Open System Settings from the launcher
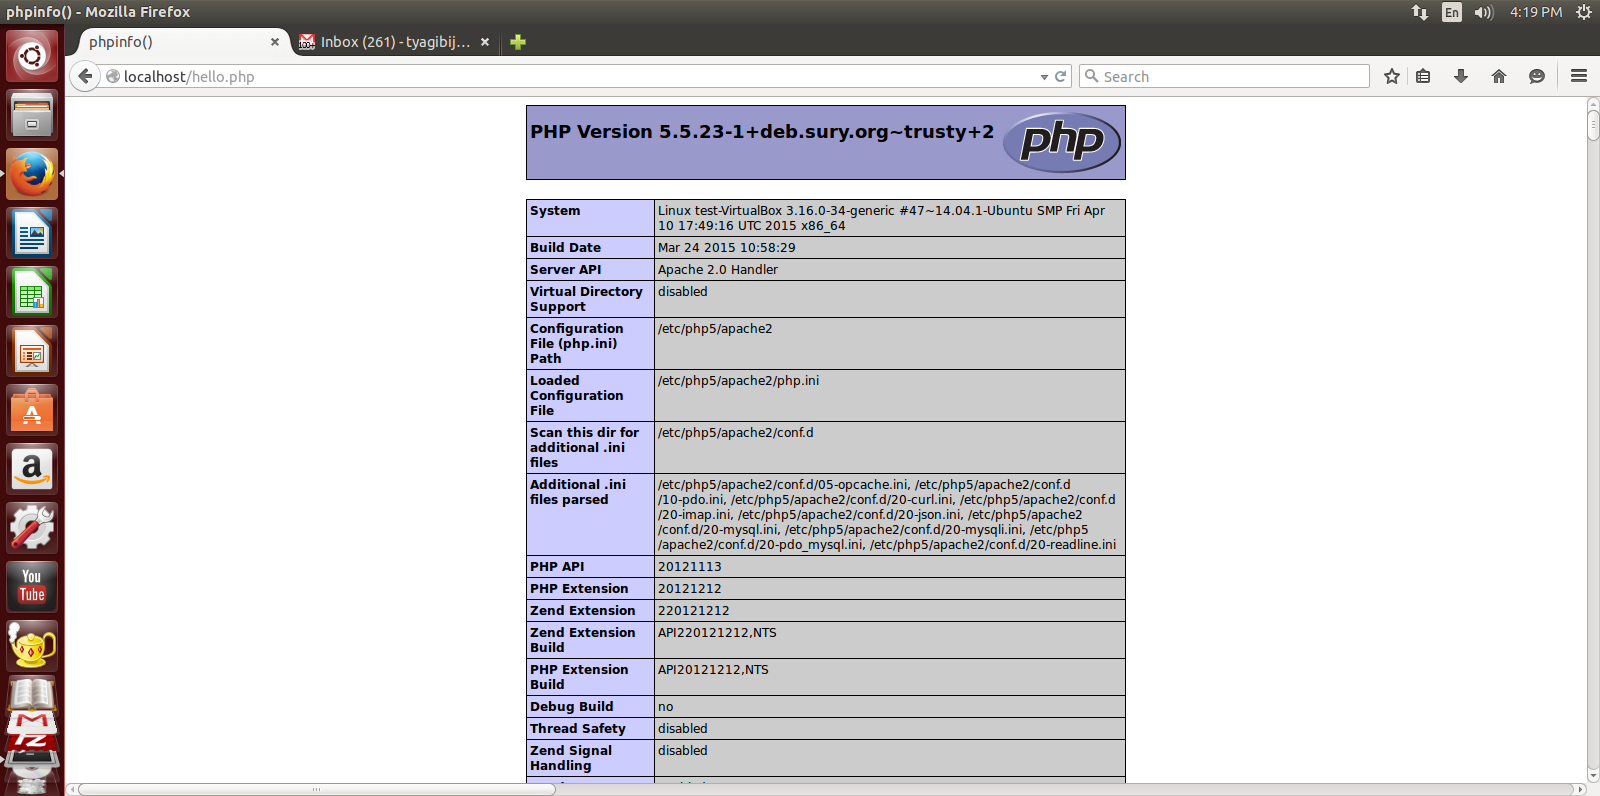The height and width of the screenshot is (796, 1600). (32, 528)
